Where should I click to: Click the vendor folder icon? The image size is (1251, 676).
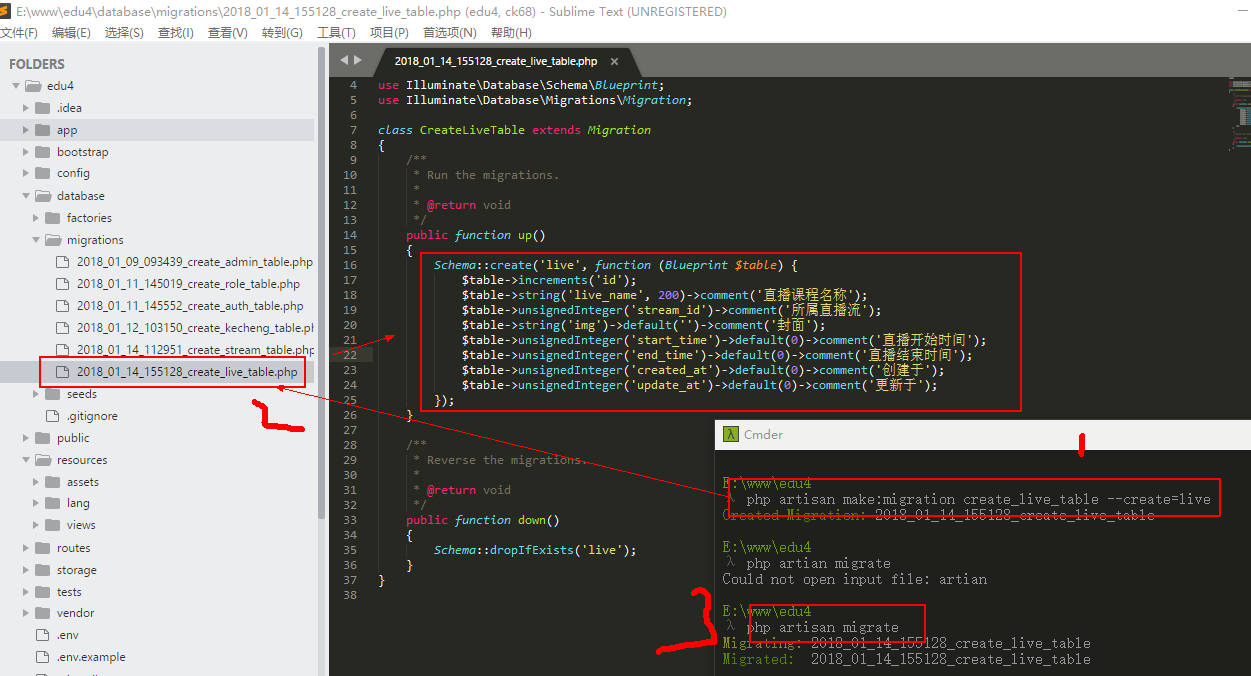[x=42, y=613]
